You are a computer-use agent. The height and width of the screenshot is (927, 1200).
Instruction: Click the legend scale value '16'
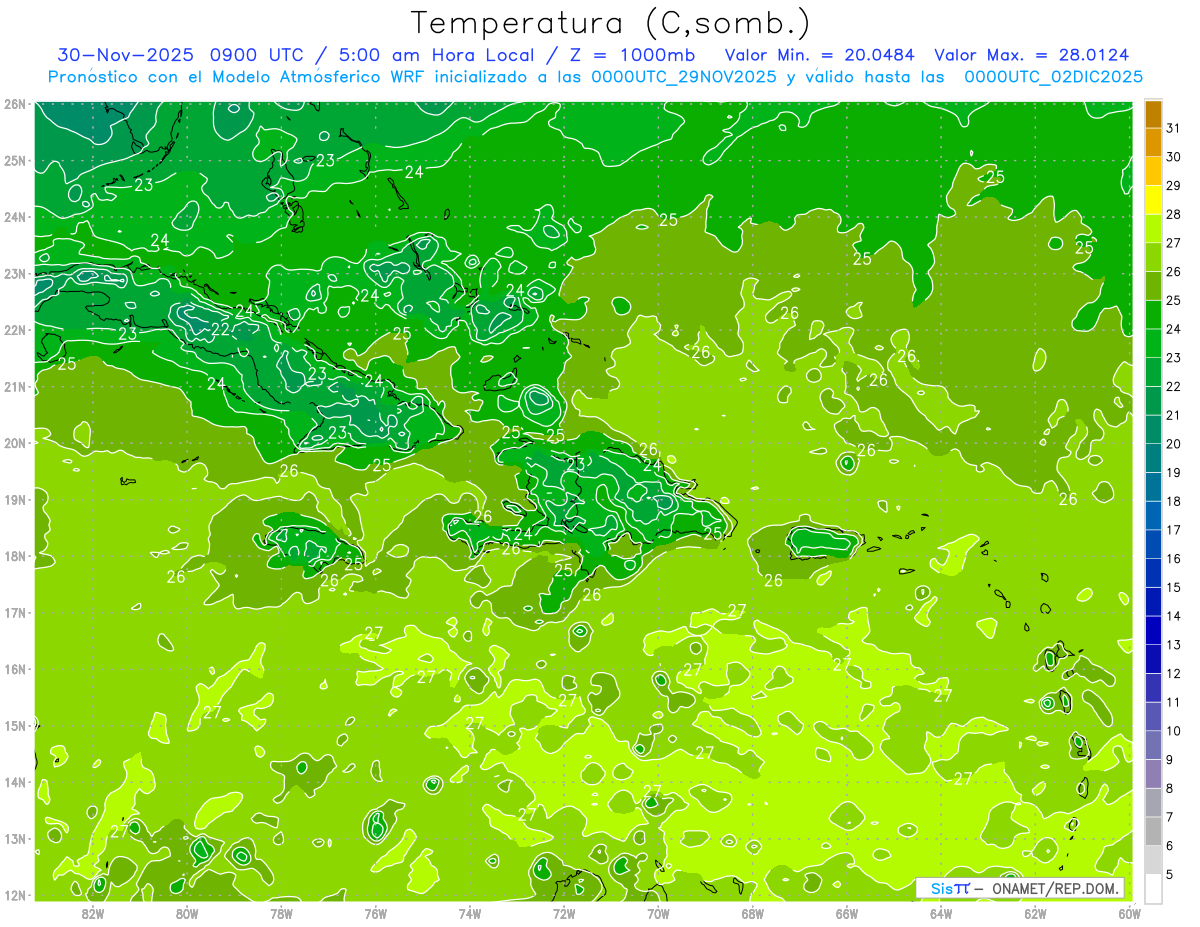click(1173, 558)
